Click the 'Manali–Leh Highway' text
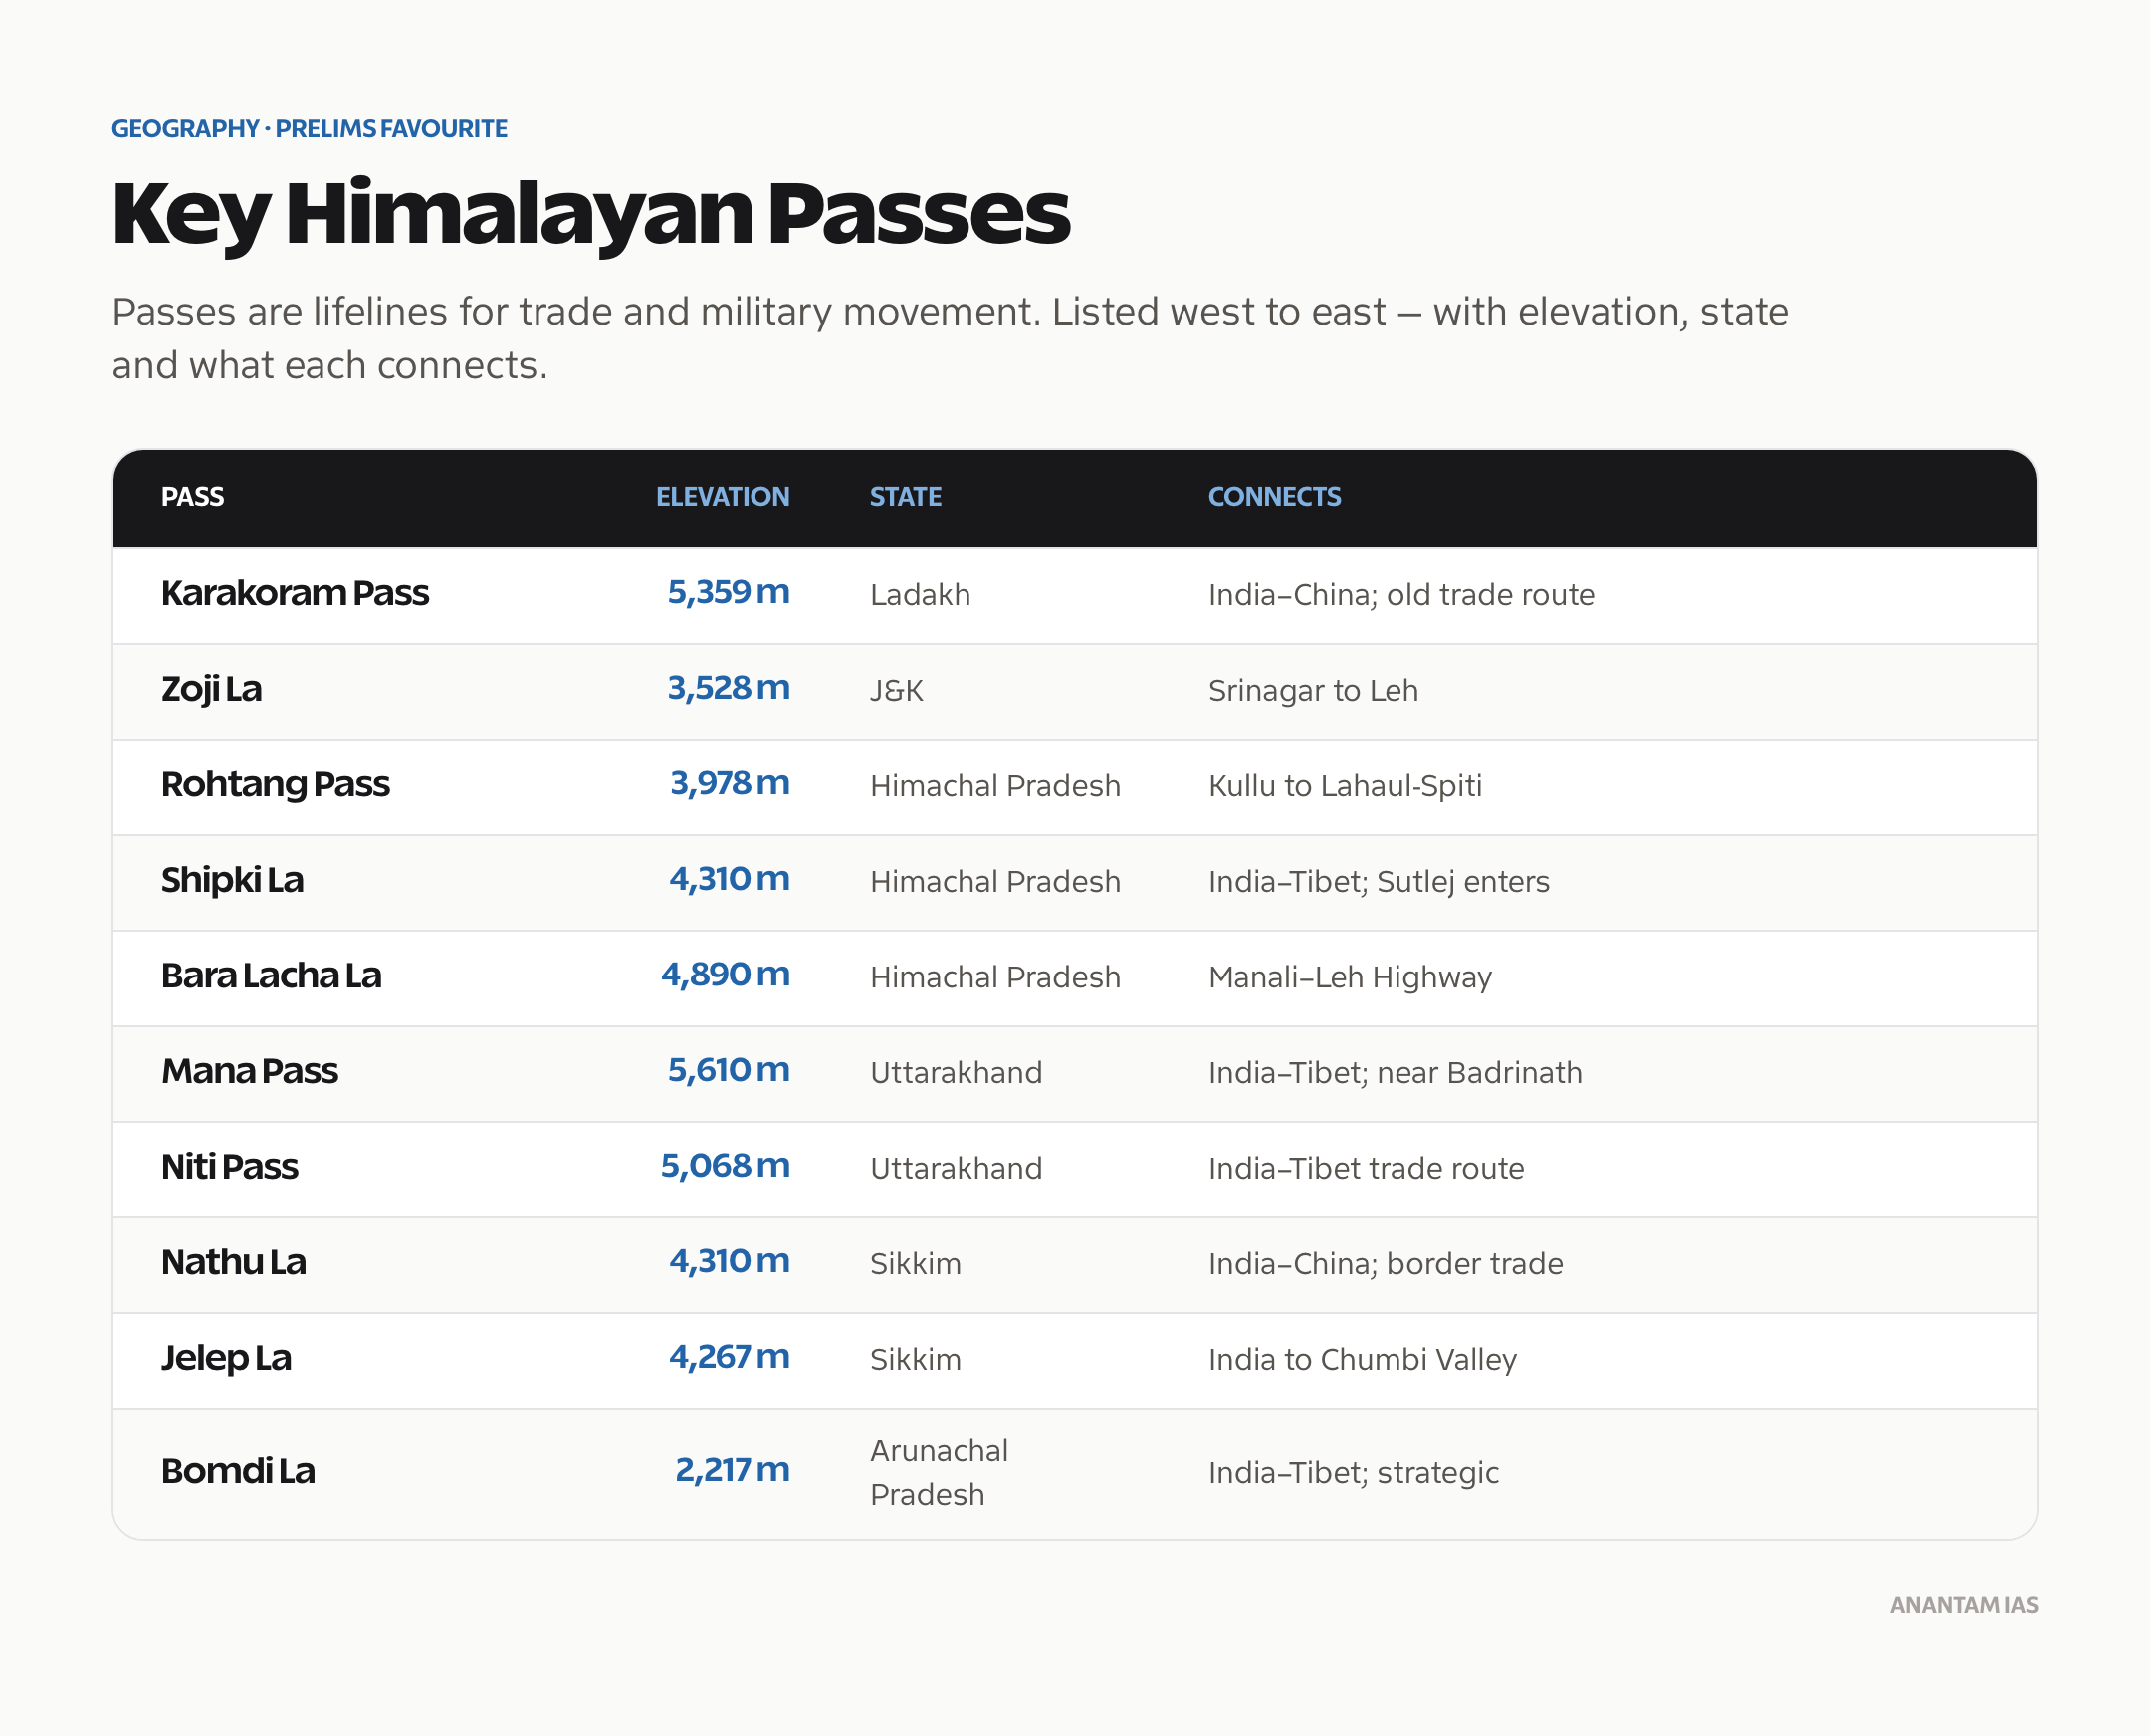Viewport: 2150px width, 1736px height. [x=1350, y=978]
